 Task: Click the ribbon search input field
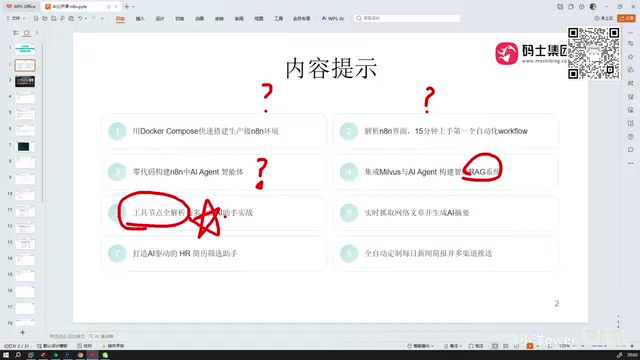point(407,18)
